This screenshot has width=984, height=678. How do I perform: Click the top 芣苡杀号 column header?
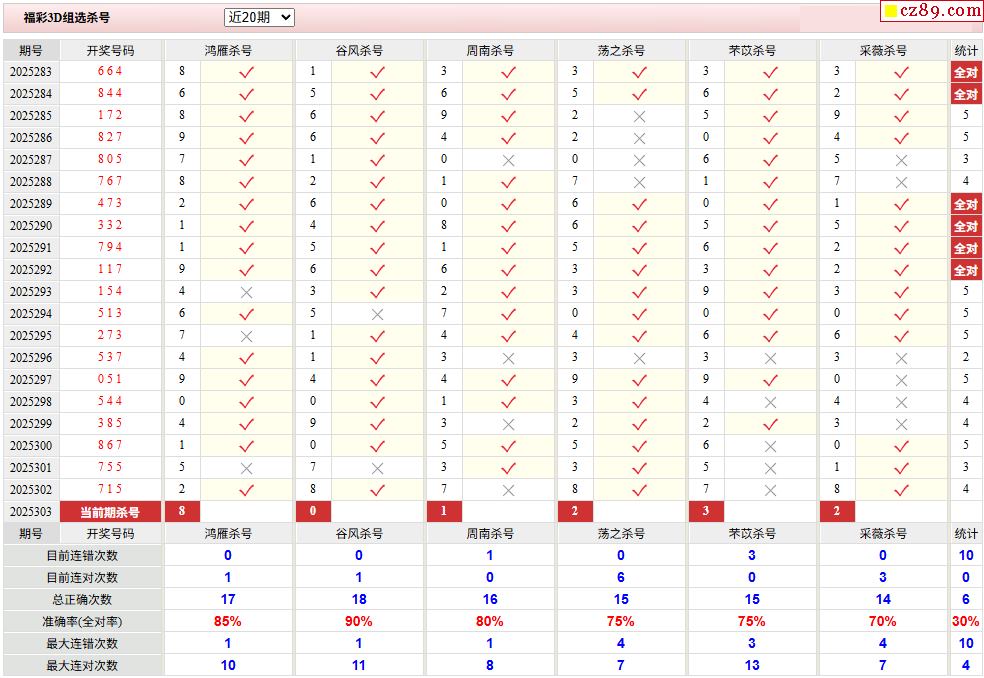pyautogui.click(x=752, y=51)
